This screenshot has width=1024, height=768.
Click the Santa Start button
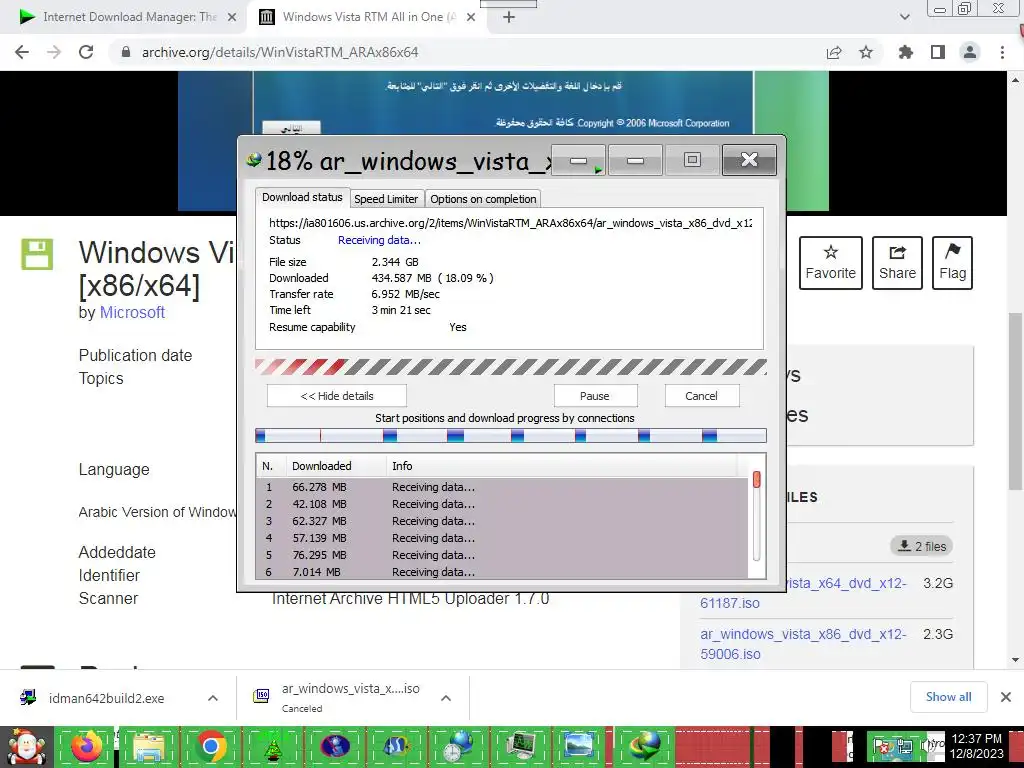(26, 746)
